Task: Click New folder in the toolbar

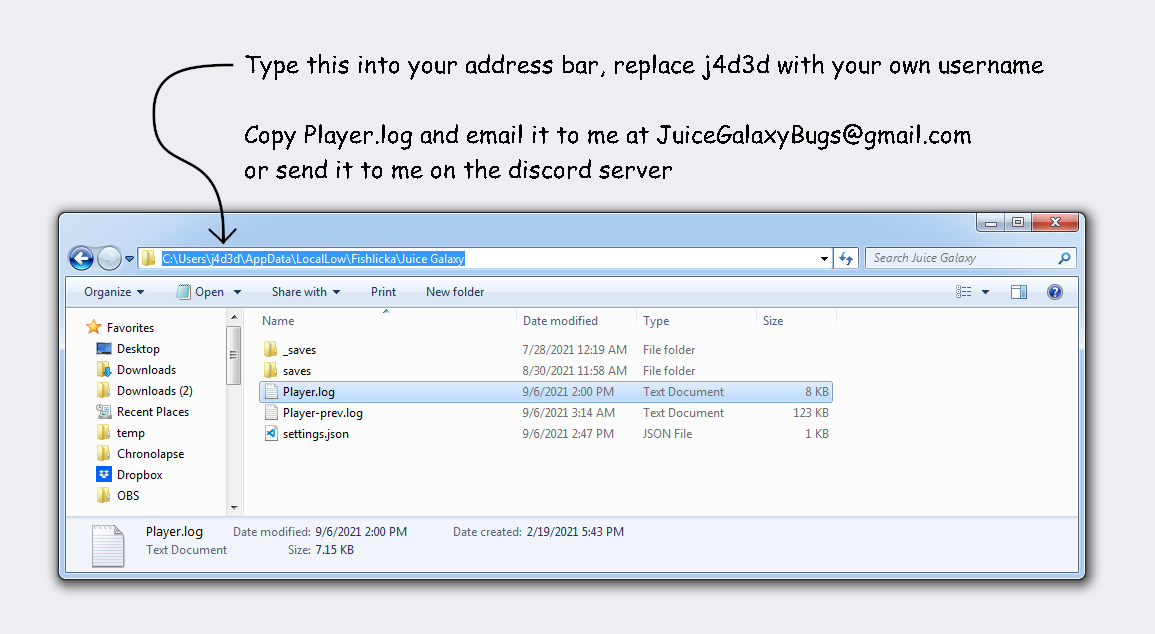Action: 454,292
